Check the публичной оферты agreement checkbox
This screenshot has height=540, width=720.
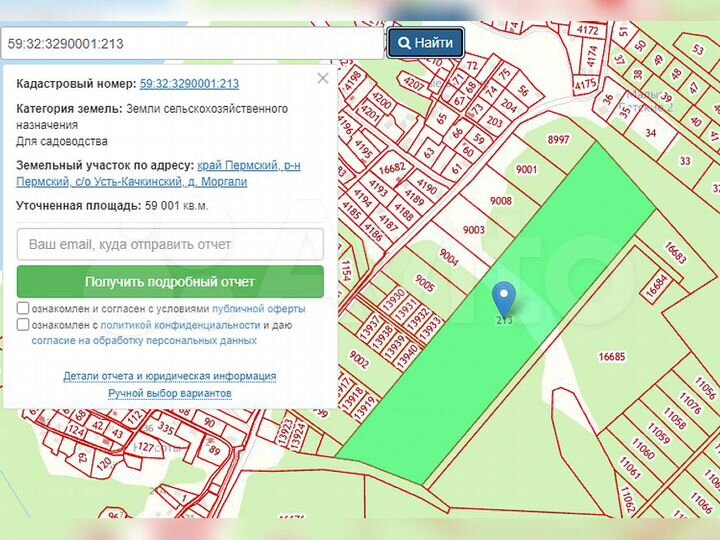click(23, 309)
